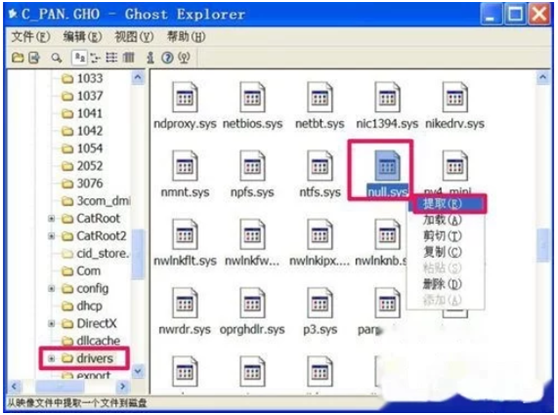
Task: Switch to list view toolbar button
Action: coord(111,58)
